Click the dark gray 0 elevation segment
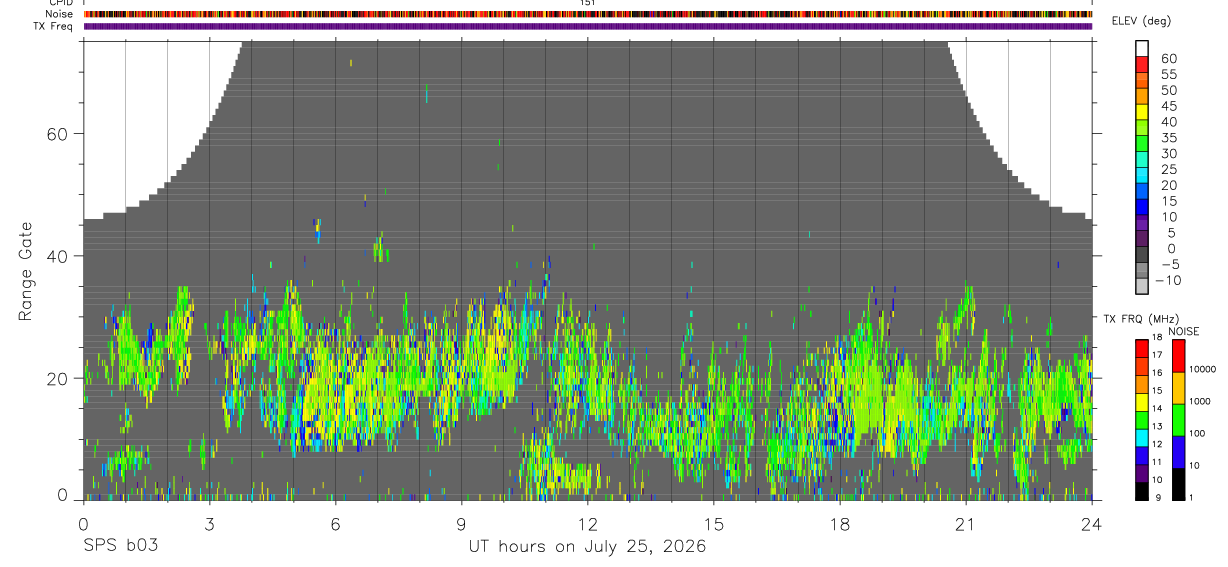This screenshot has height=567, width=1228. (x=1142, y=254)
